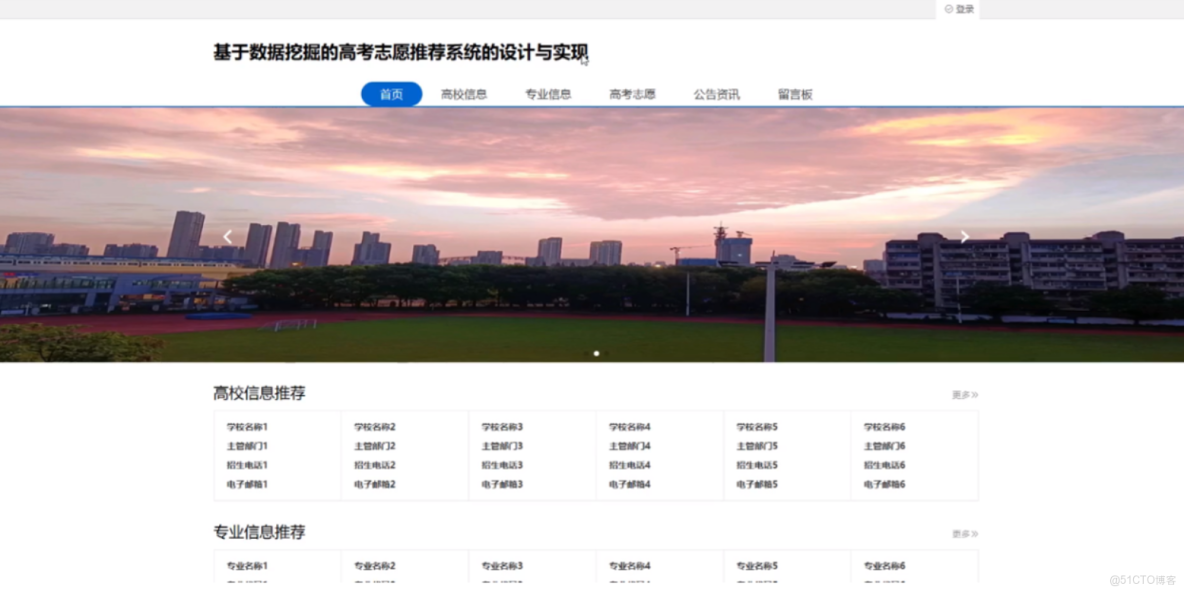Click the next carousel arrow
Image resolution: width=1184 pixels, height=593 pixels.
[963, 237]
